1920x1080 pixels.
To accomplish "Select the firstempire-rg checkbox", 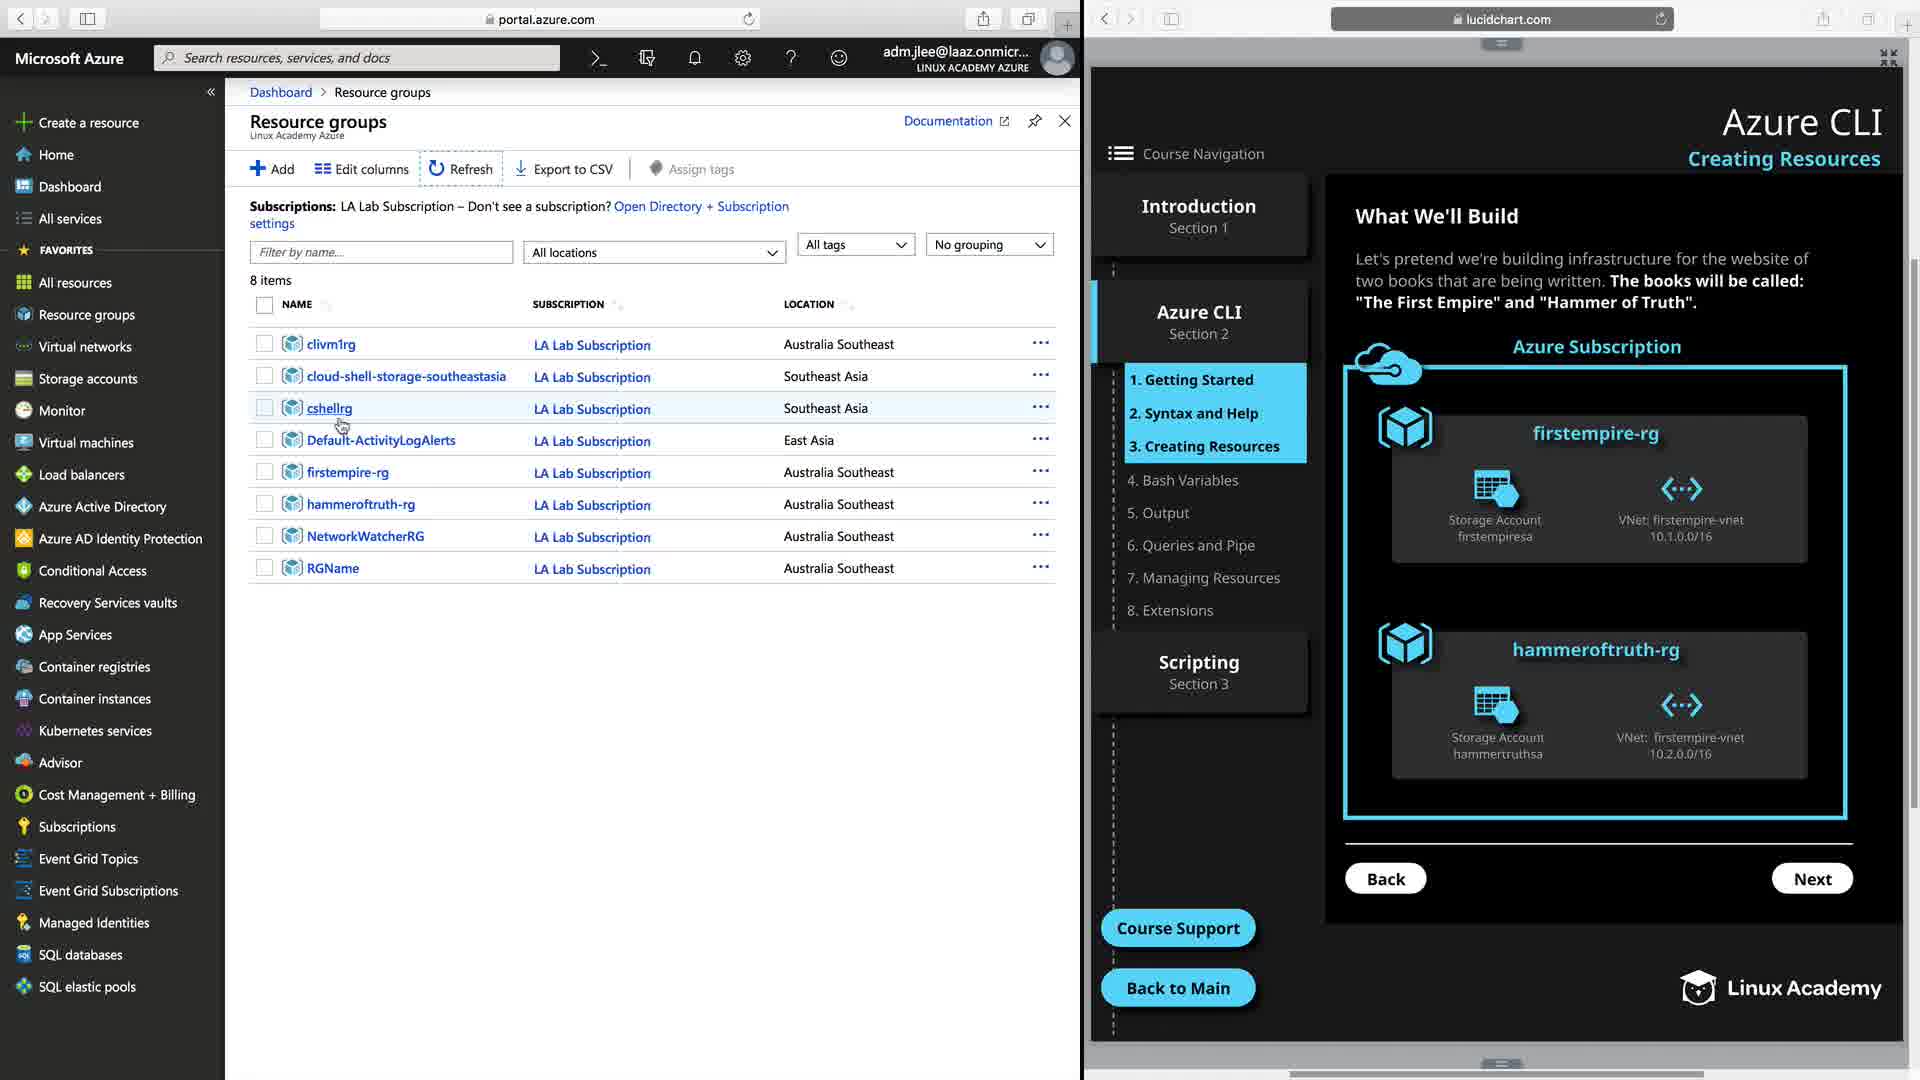I will 264,472.
